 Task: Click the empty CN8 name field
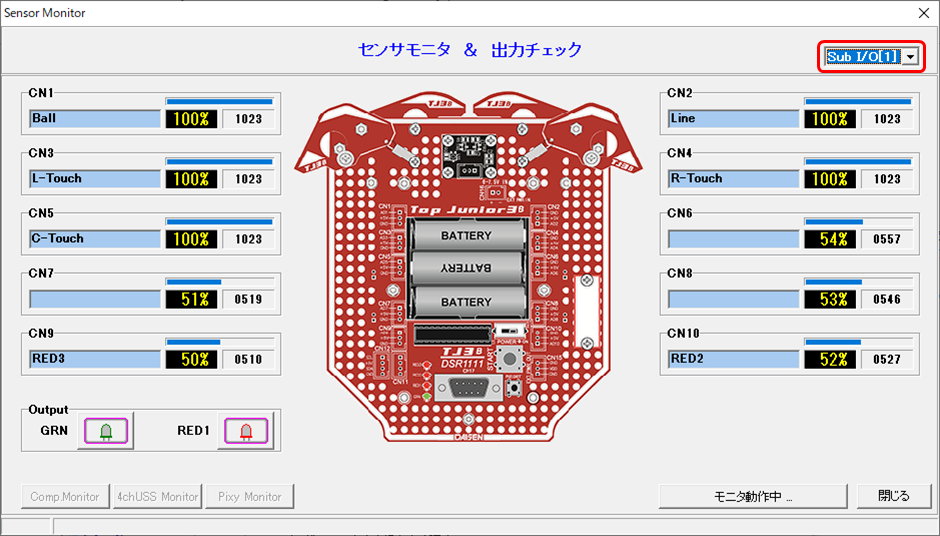[x=734, y=299]
